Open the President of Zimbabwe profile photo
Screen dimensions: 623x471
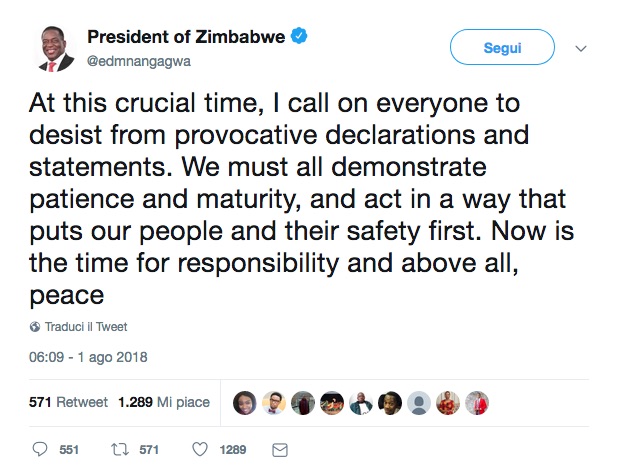pyautogui.click(x=50, y=48)
